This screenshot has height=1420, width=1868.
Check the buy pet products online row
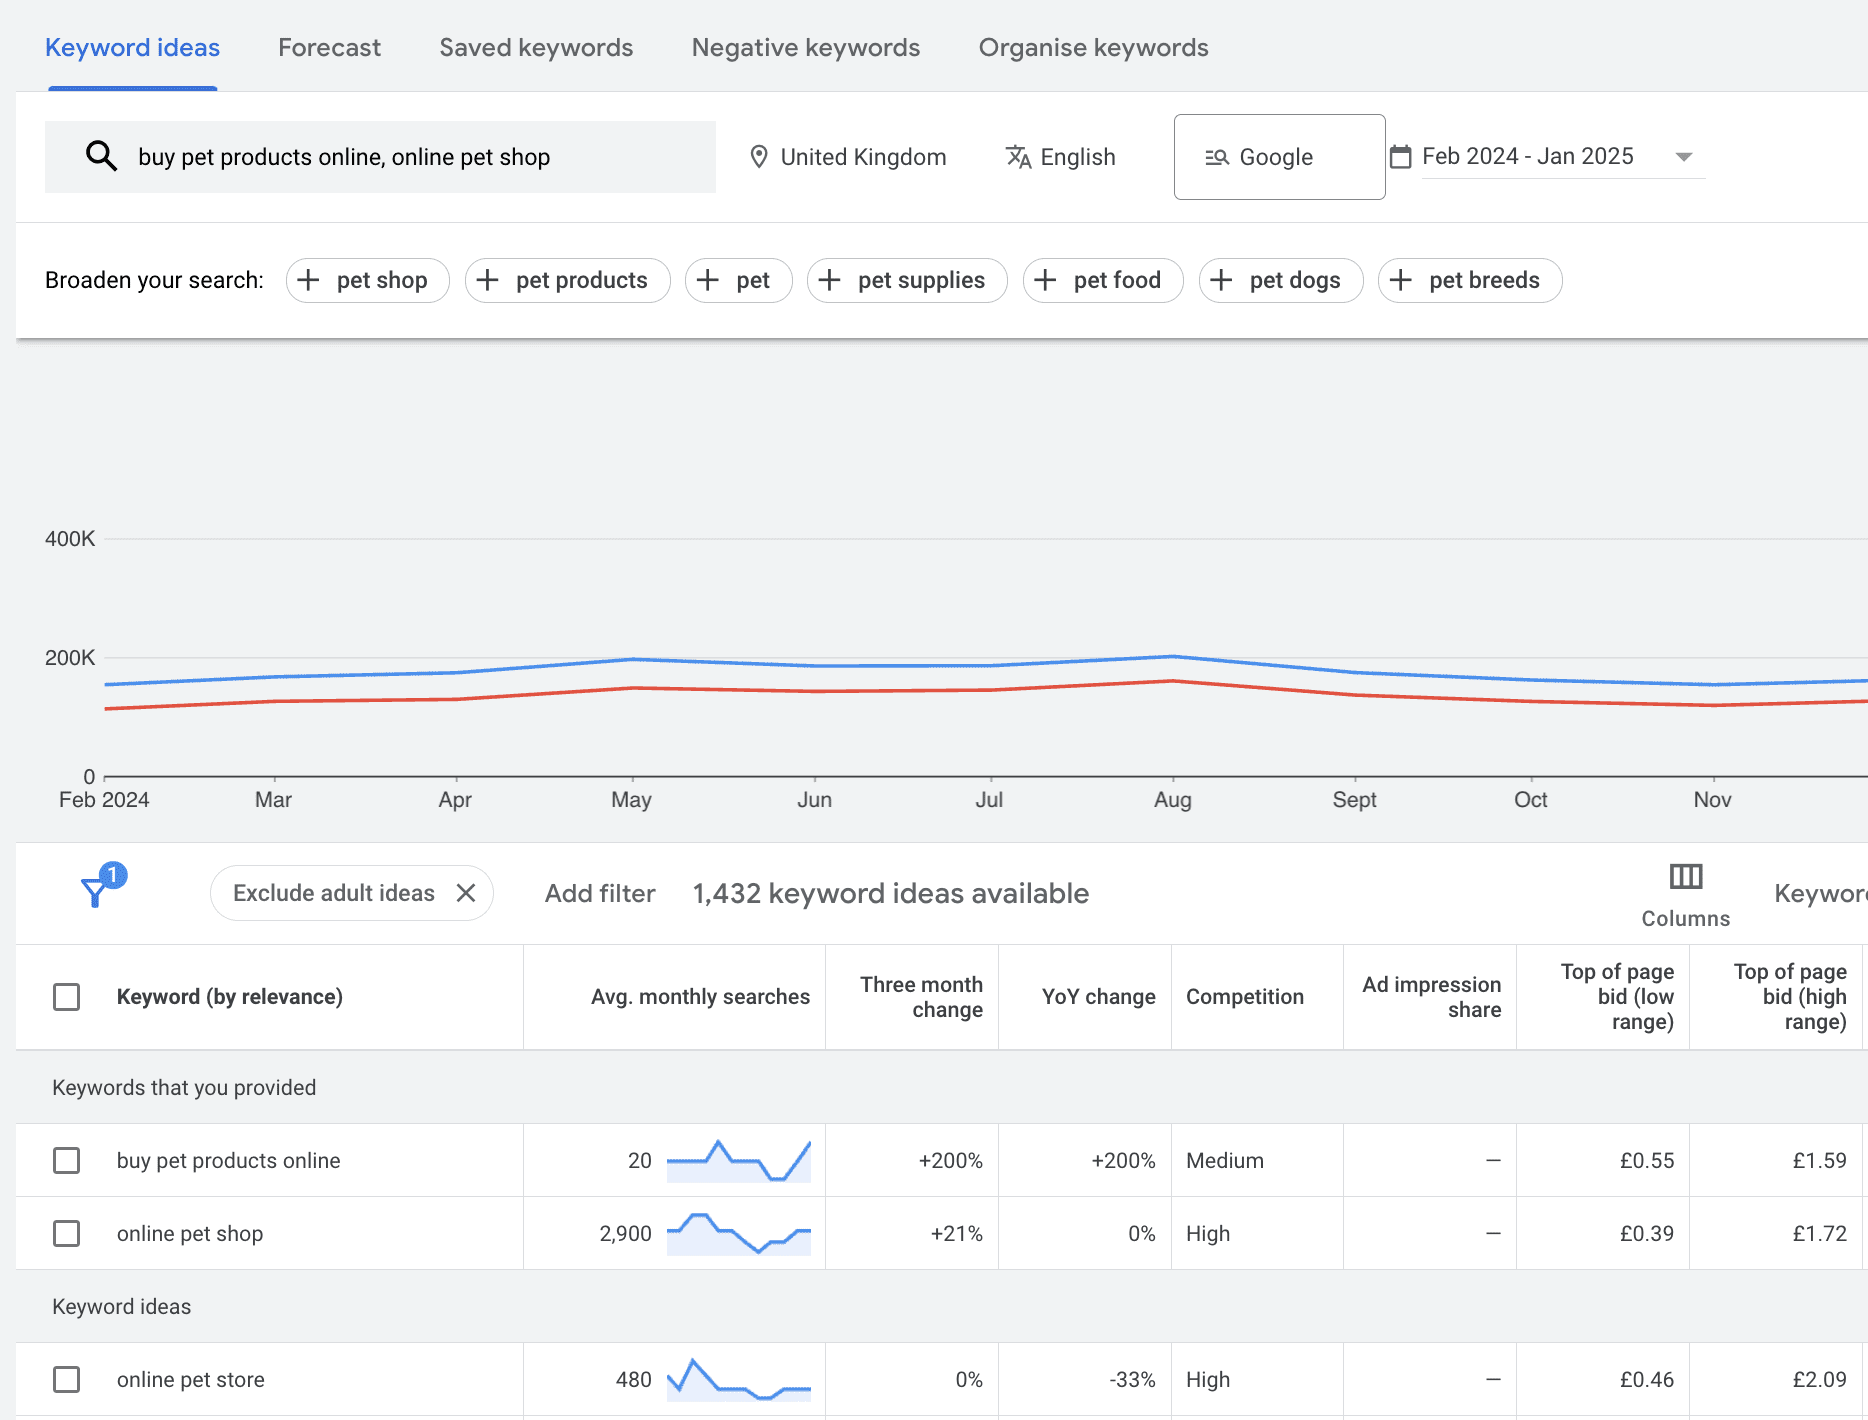[66, 1160]
